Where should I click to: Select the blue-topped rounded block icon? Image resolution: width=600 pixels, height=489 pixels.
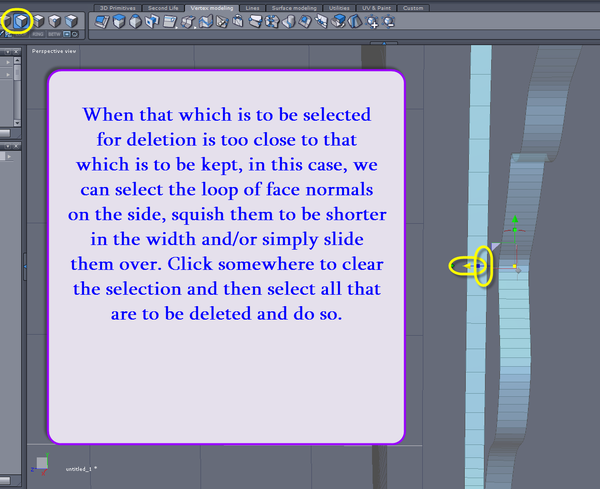305,21
